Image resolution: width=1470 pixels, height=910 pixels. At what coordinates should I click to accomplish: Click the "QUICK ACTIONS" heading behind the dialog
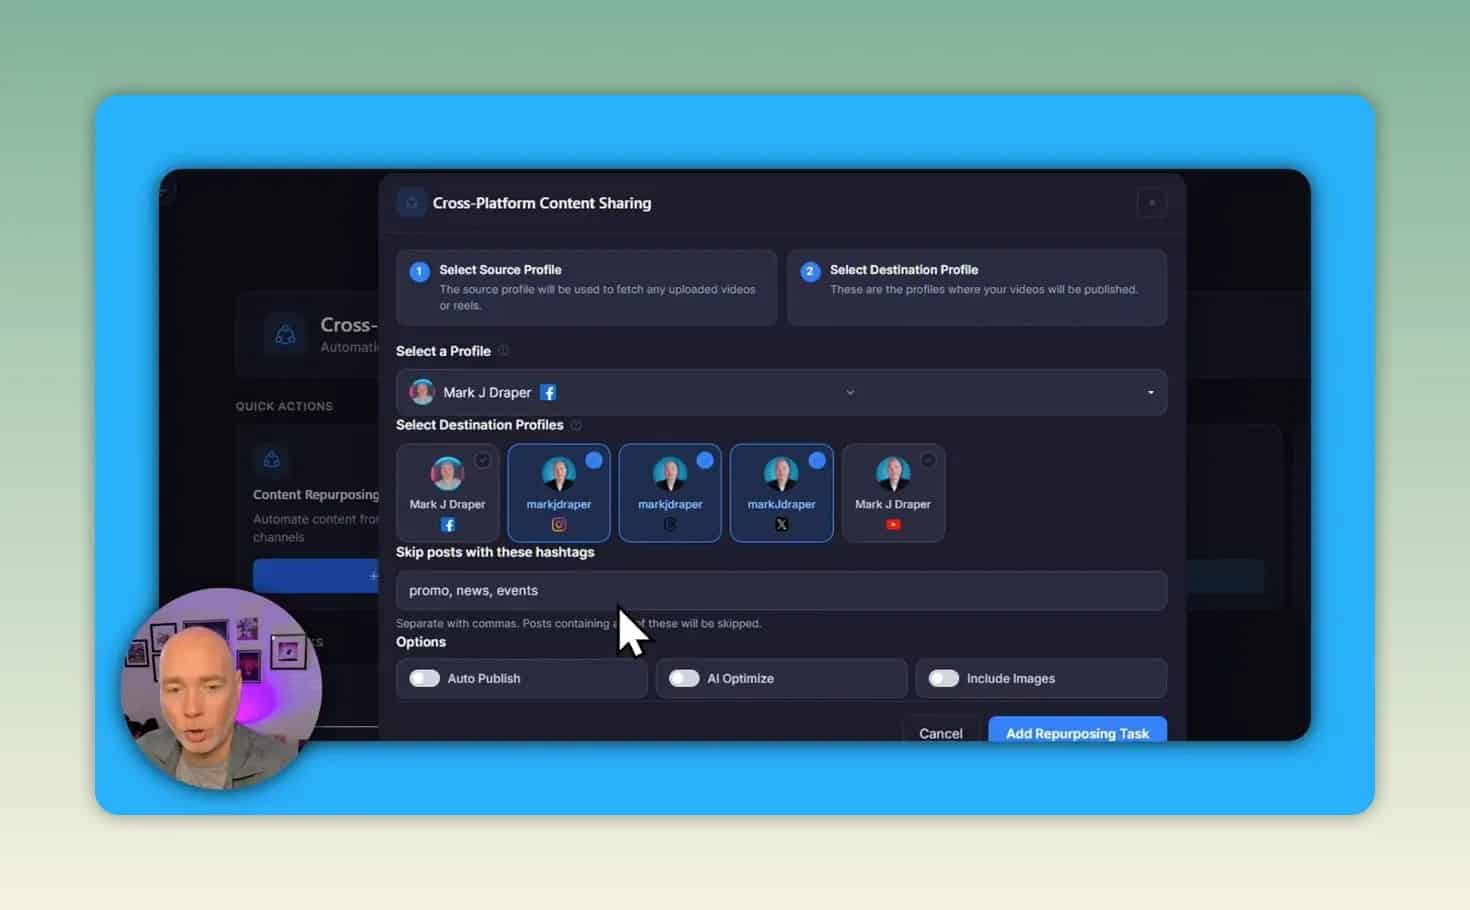point(284,406)
